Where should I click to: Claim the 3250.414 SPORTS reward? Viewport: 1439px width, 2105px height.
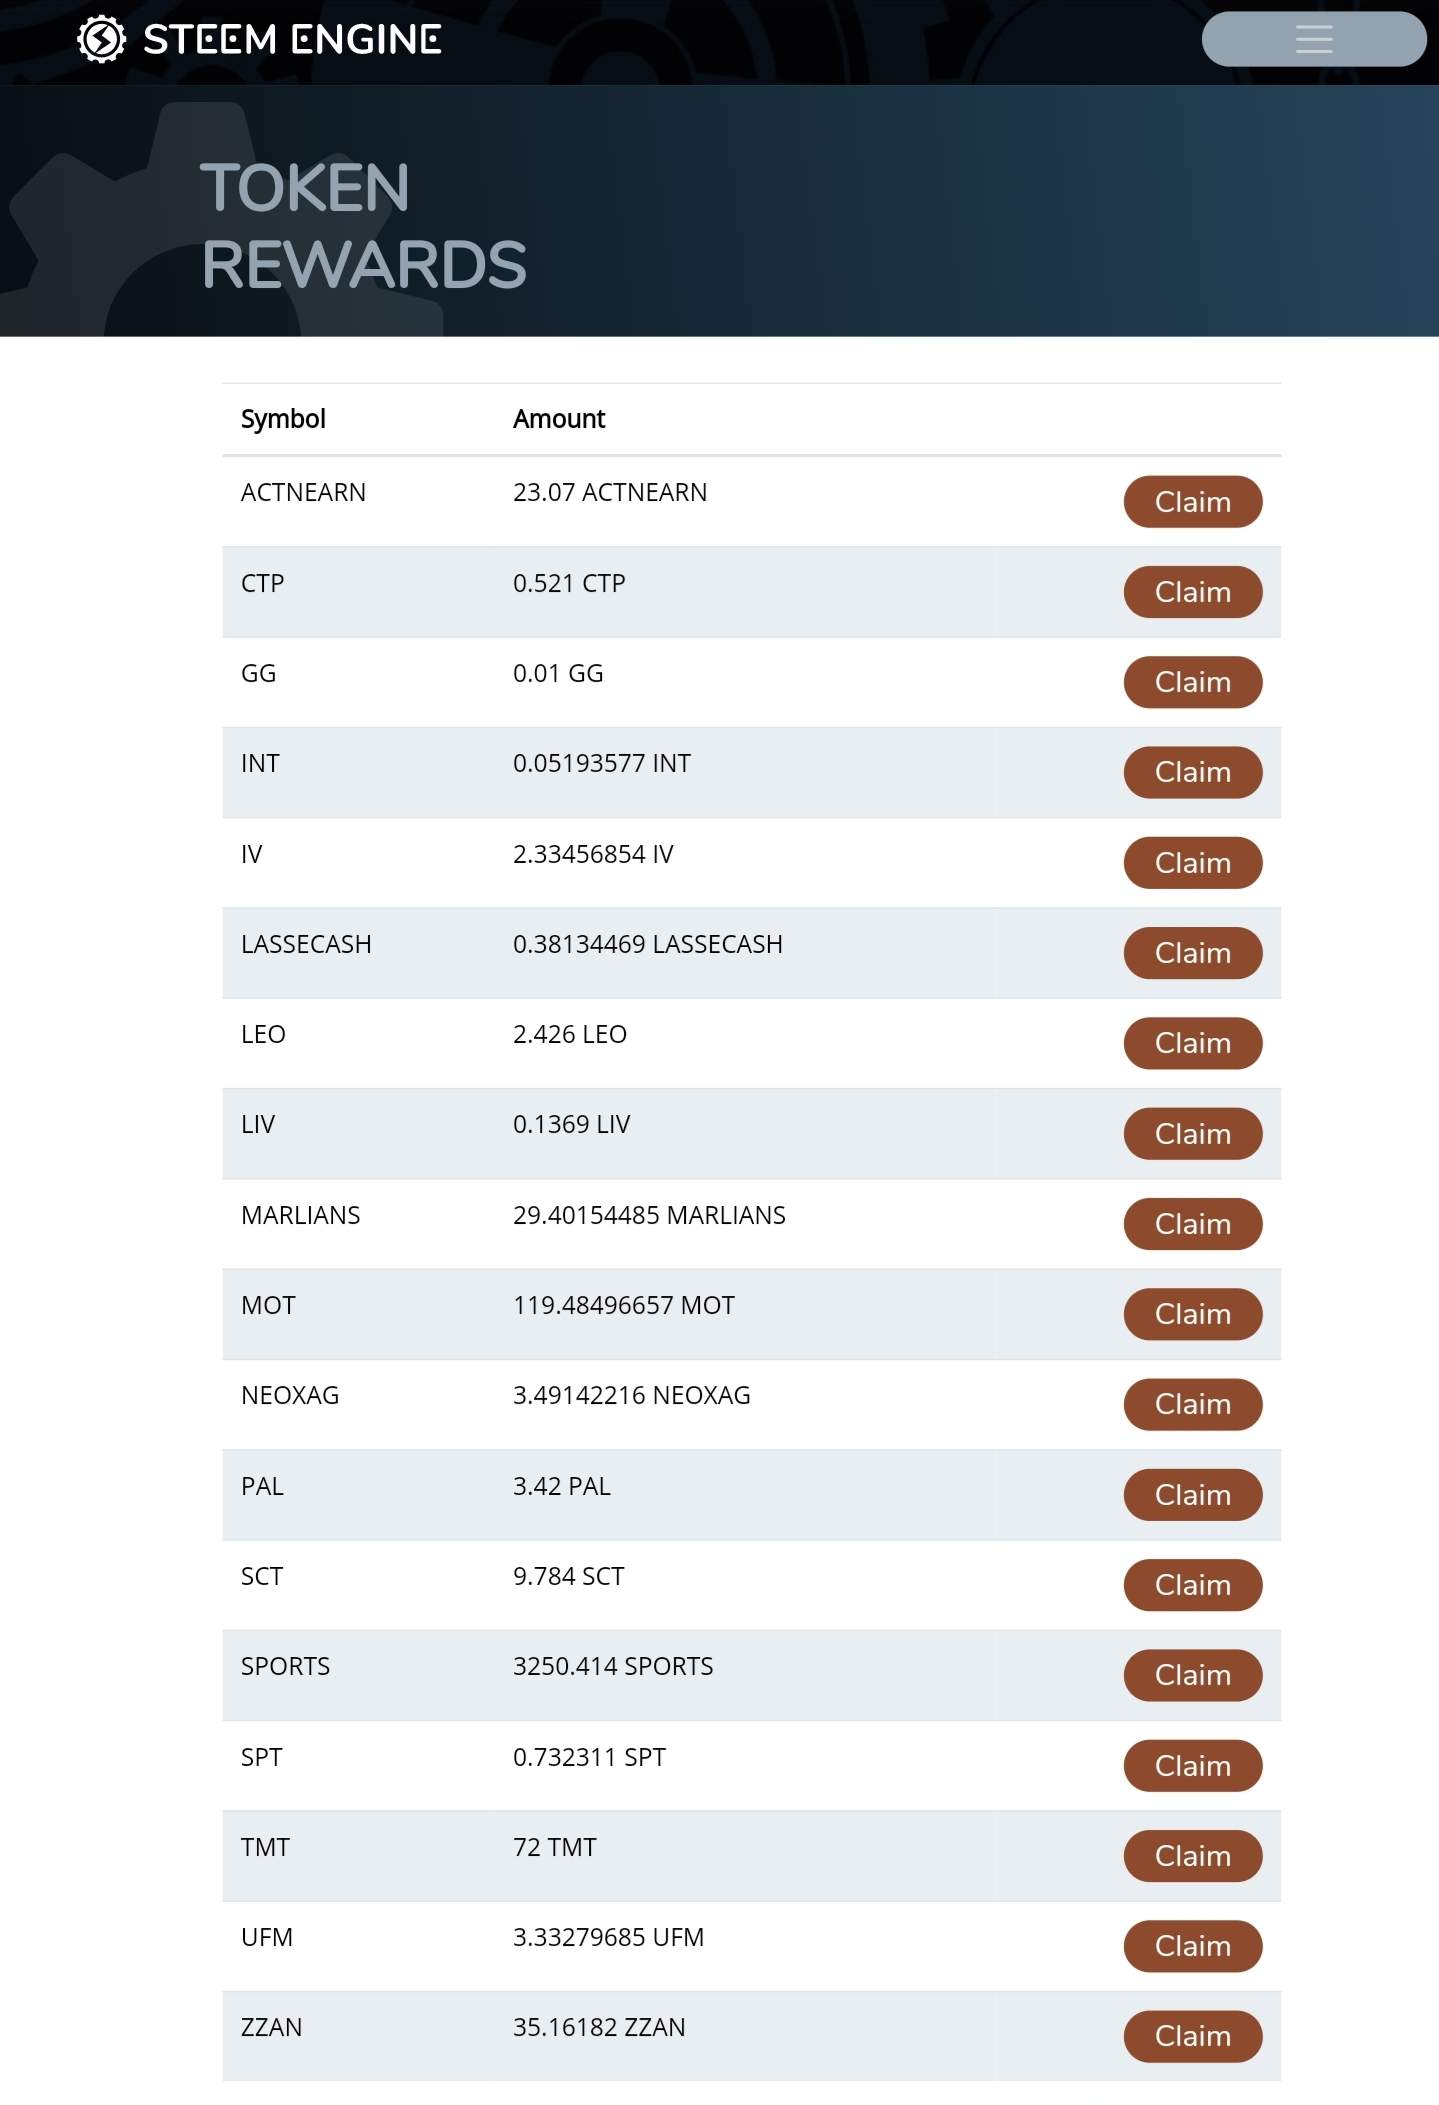(x=1192, y=1675)
